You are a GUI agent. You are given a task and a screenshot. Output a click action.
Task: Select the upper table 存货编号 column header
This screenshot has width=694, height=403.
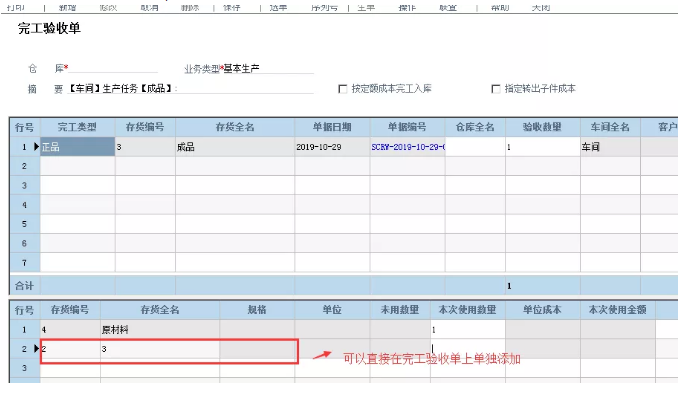click(x=145, y=127)
